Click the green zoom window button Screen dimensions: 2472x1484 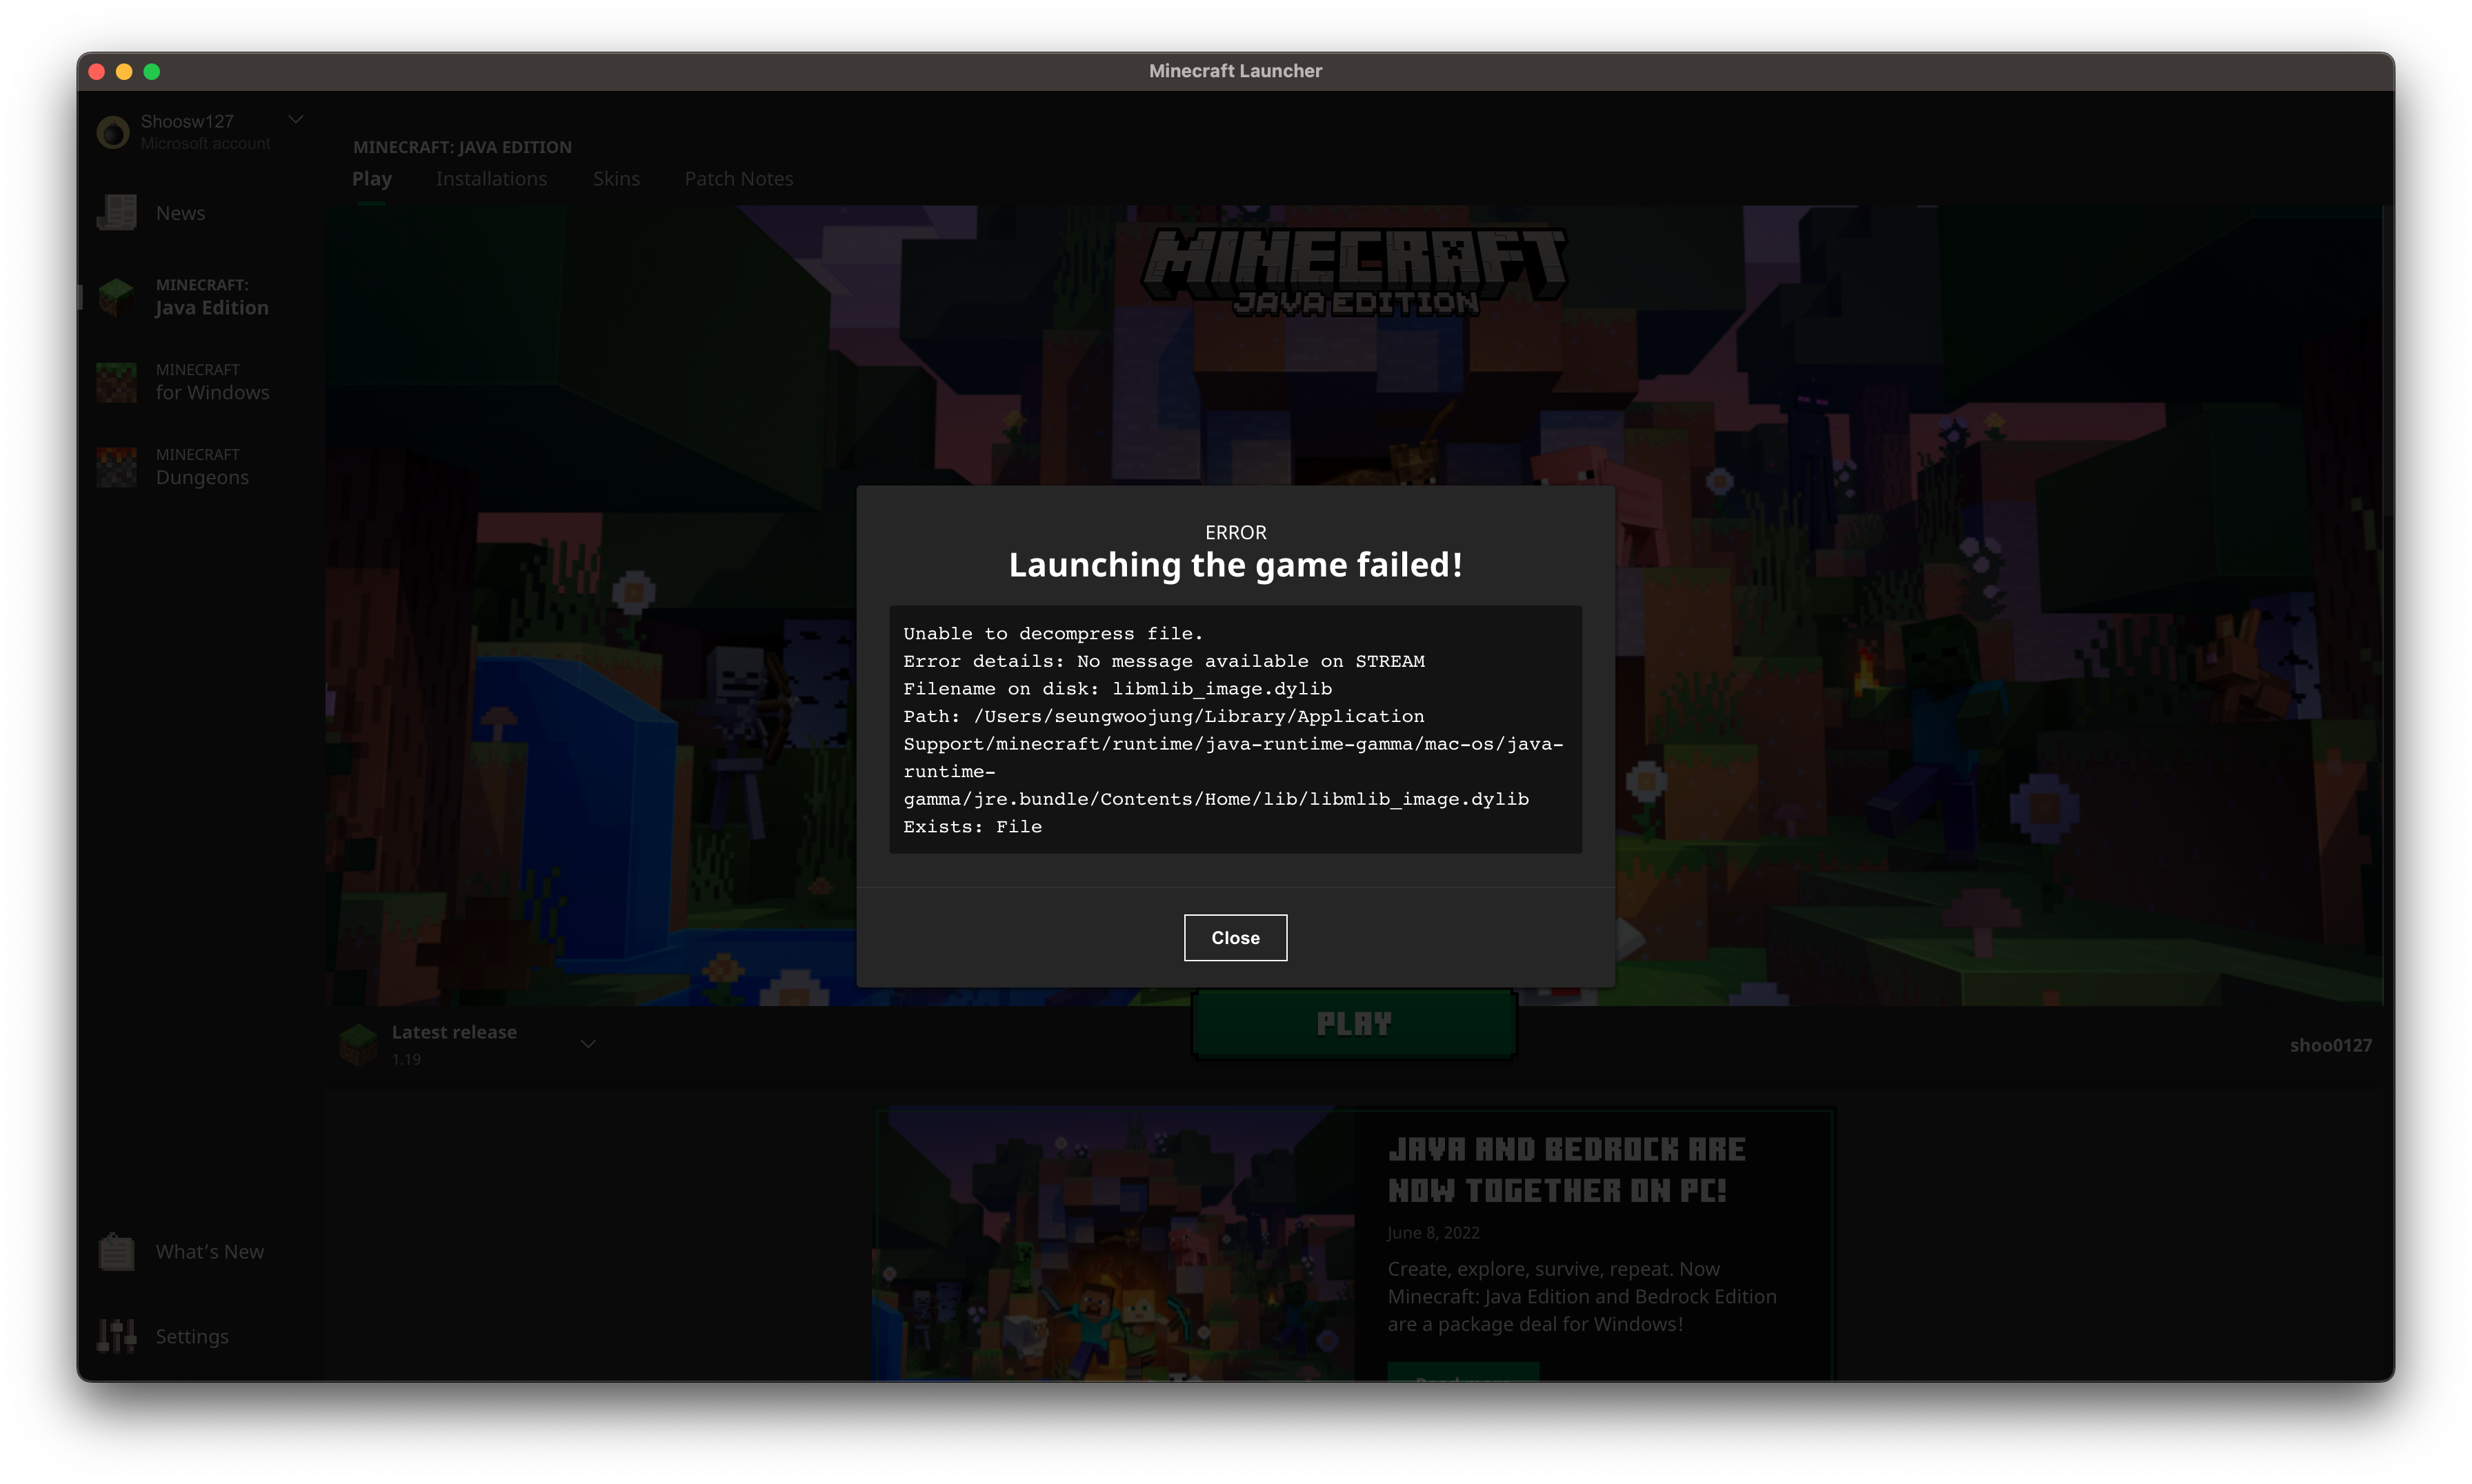pos(152,71)
